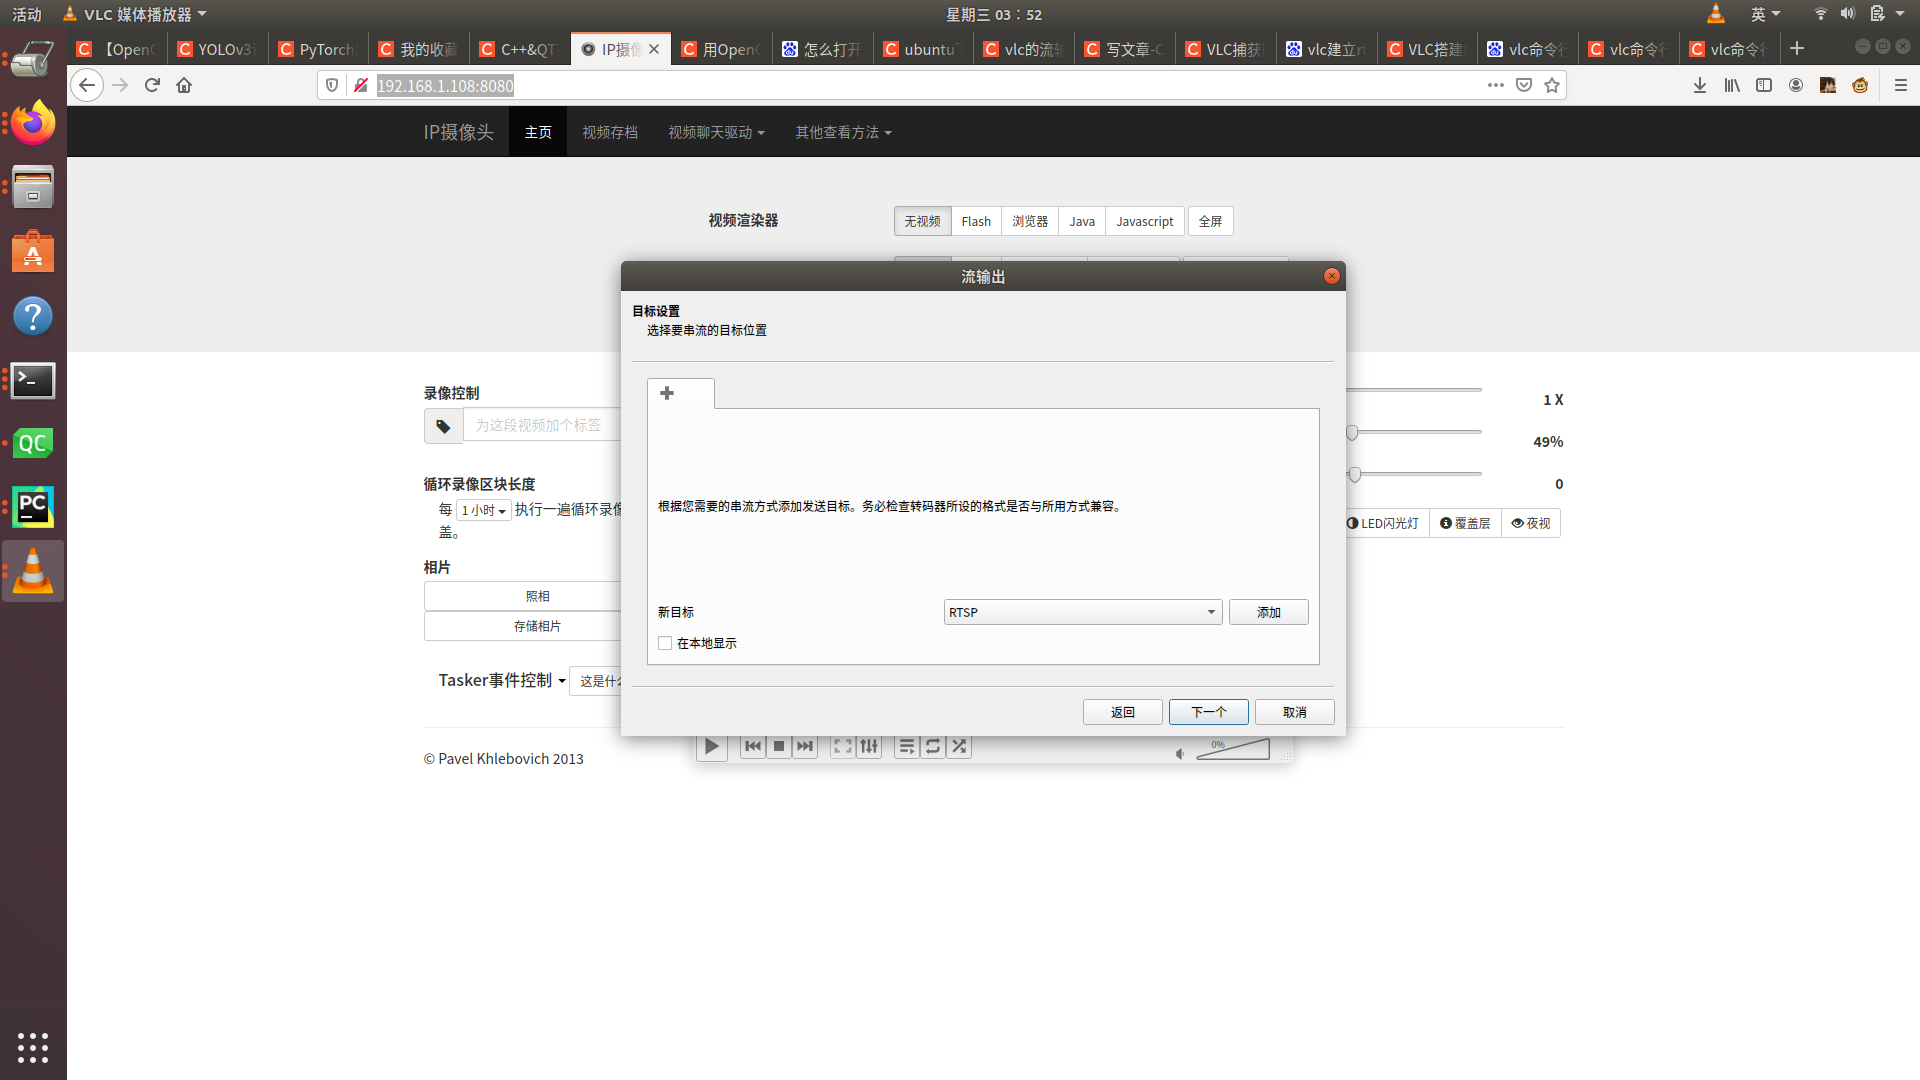Click the Tampermonkey monkey extension icon
This screenshot has width=1920, height=1080.
tap(1860, 85)
